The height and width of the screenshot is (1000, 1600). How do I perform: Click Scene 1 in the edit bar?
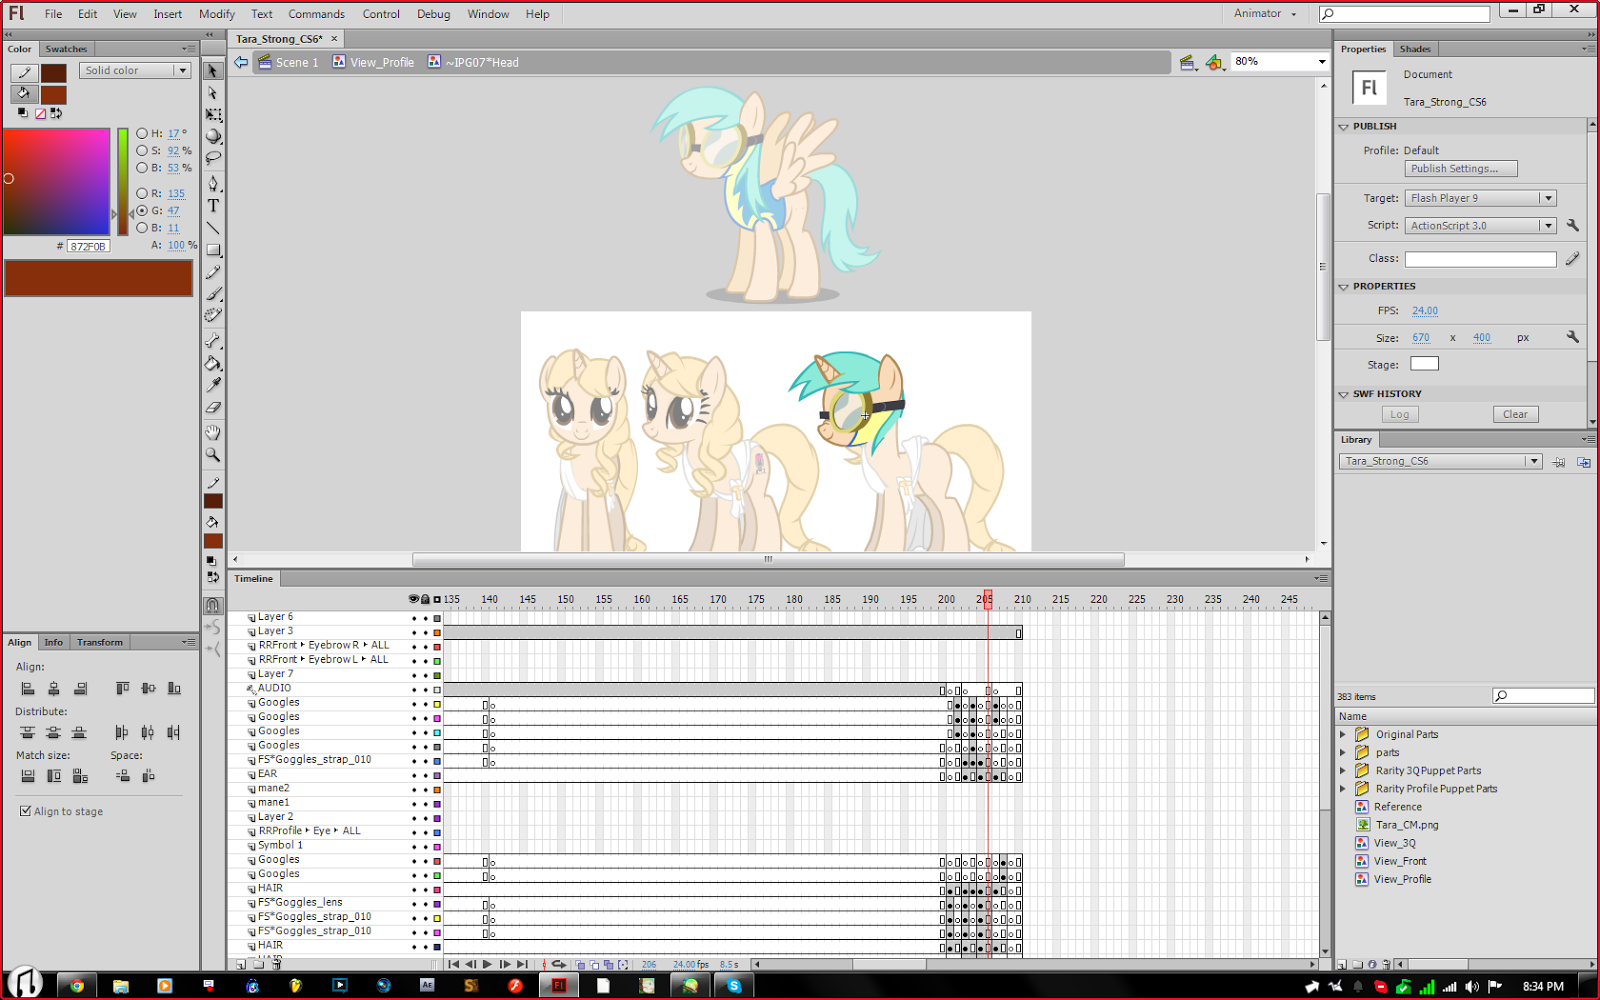point(288,62)
